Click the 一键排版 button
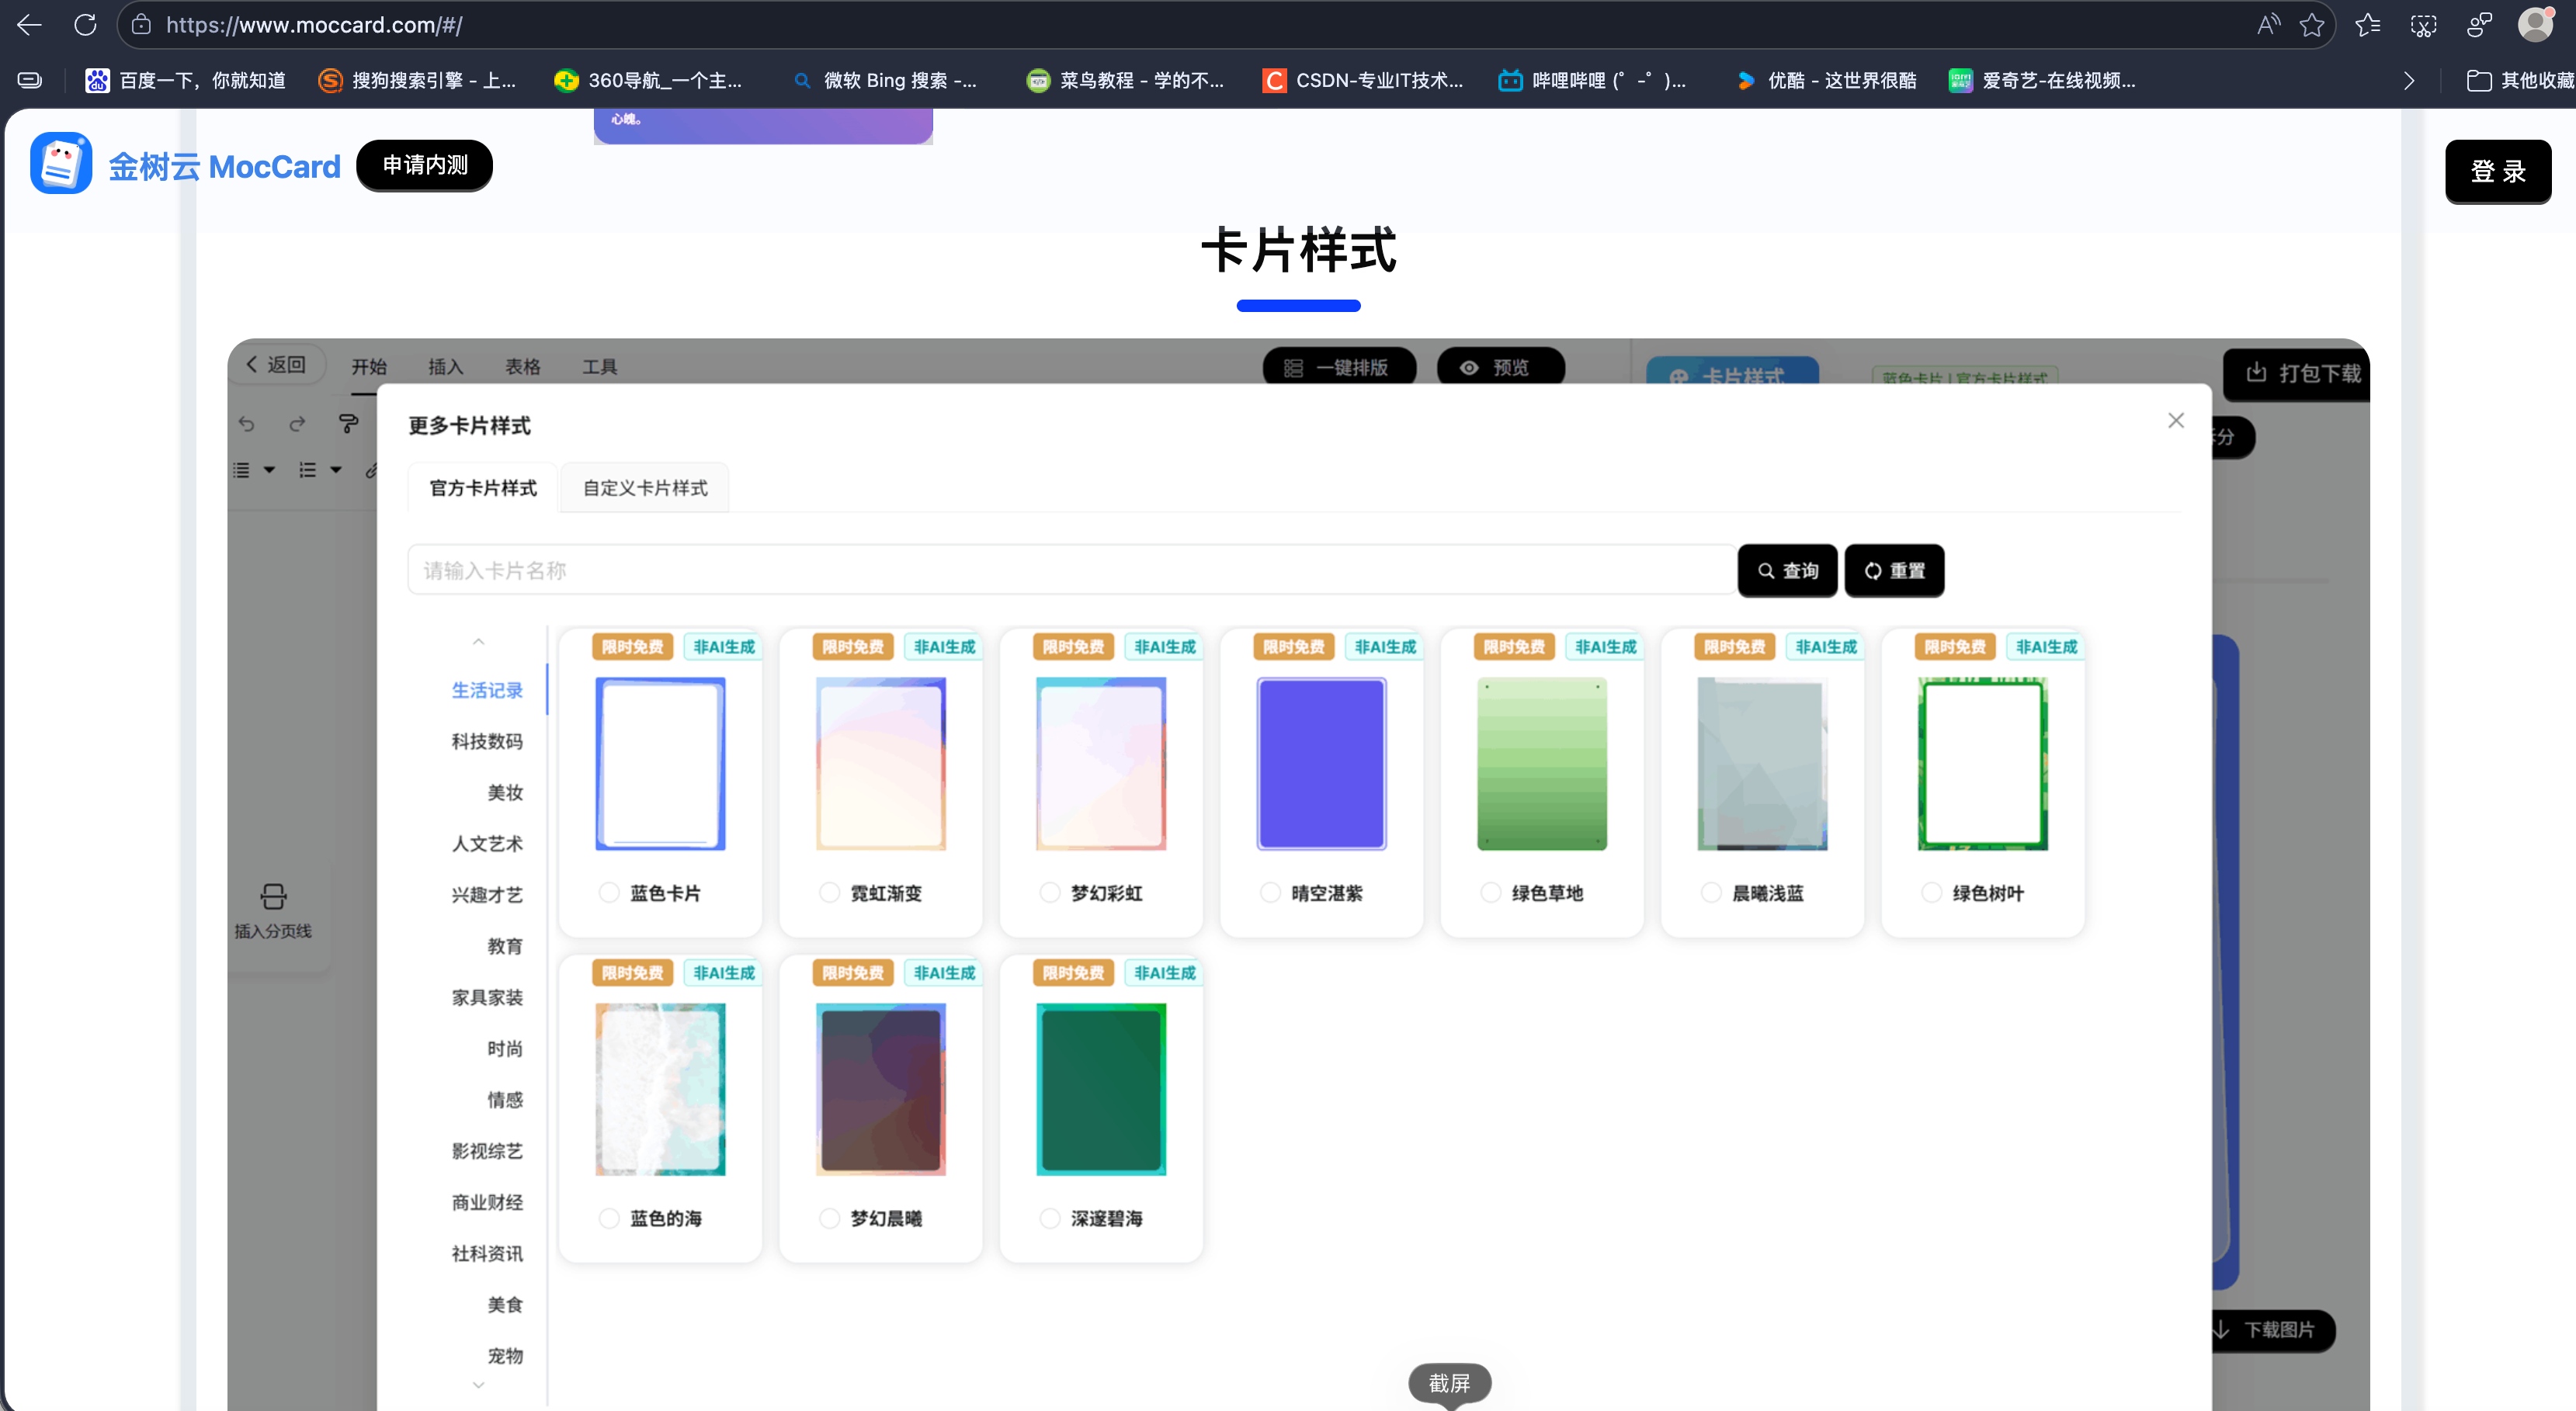 [1339, 368]
